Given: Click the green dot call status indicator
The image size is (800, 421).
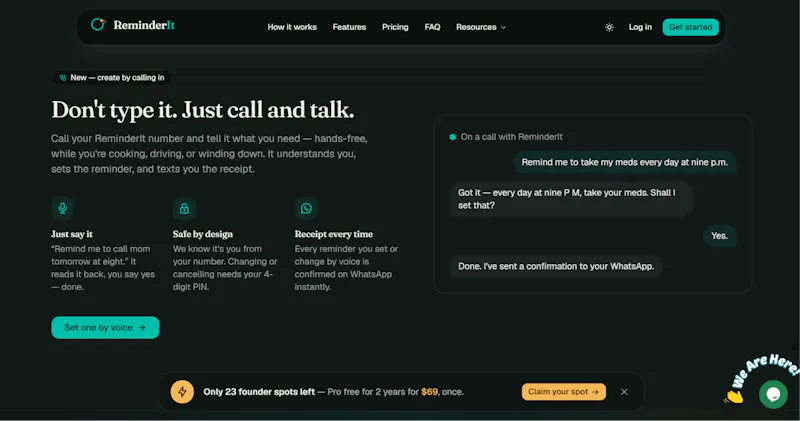Looking at the screenshot, I should (x=453, y=137).
